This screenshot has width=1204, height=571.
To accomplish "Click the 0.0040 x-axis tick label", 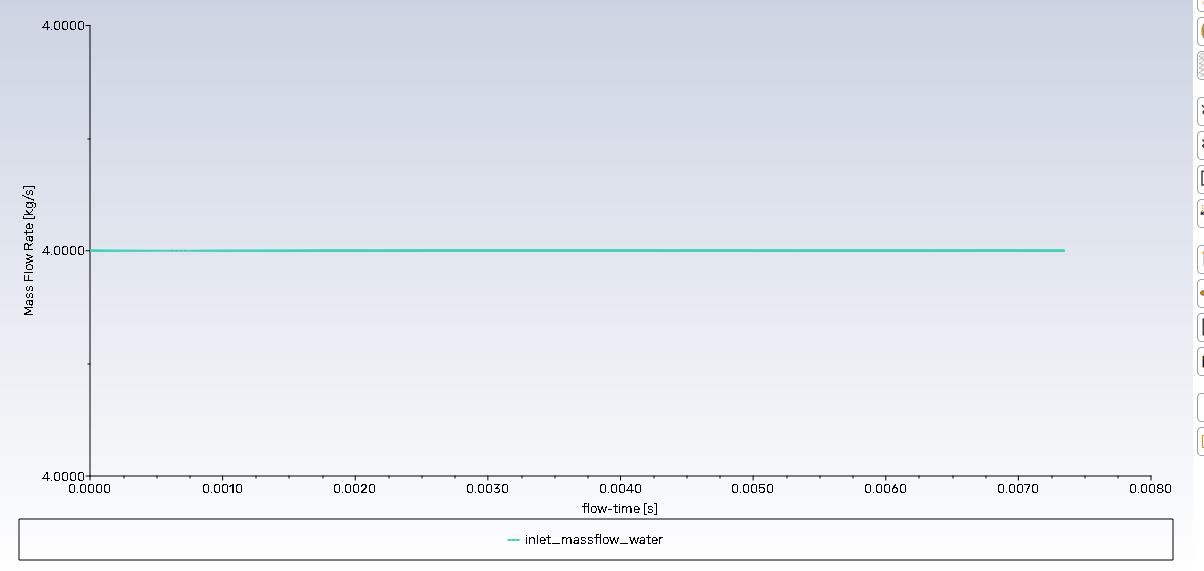I will click(x=620, y=489).
